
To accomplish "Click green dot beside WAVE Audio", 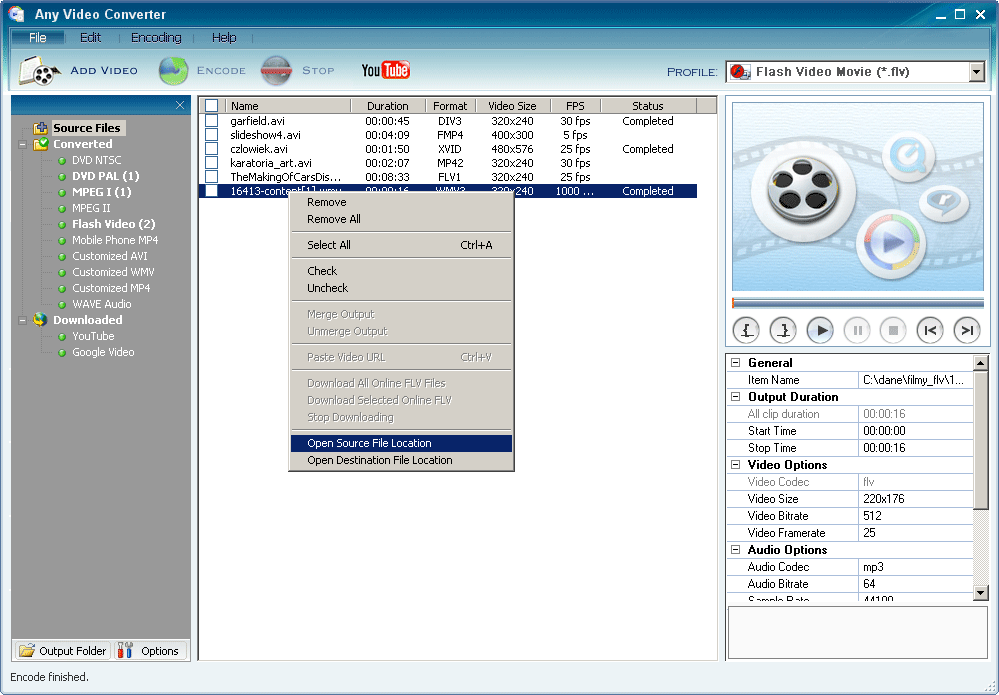I will 62,305.
